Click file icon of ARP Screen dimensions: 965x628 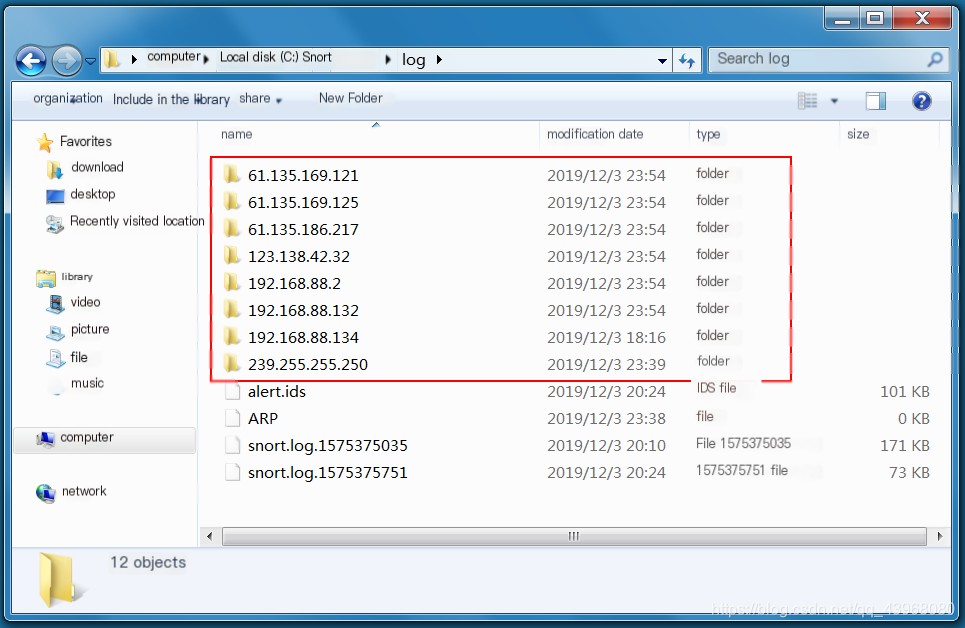tap(232, 419)
